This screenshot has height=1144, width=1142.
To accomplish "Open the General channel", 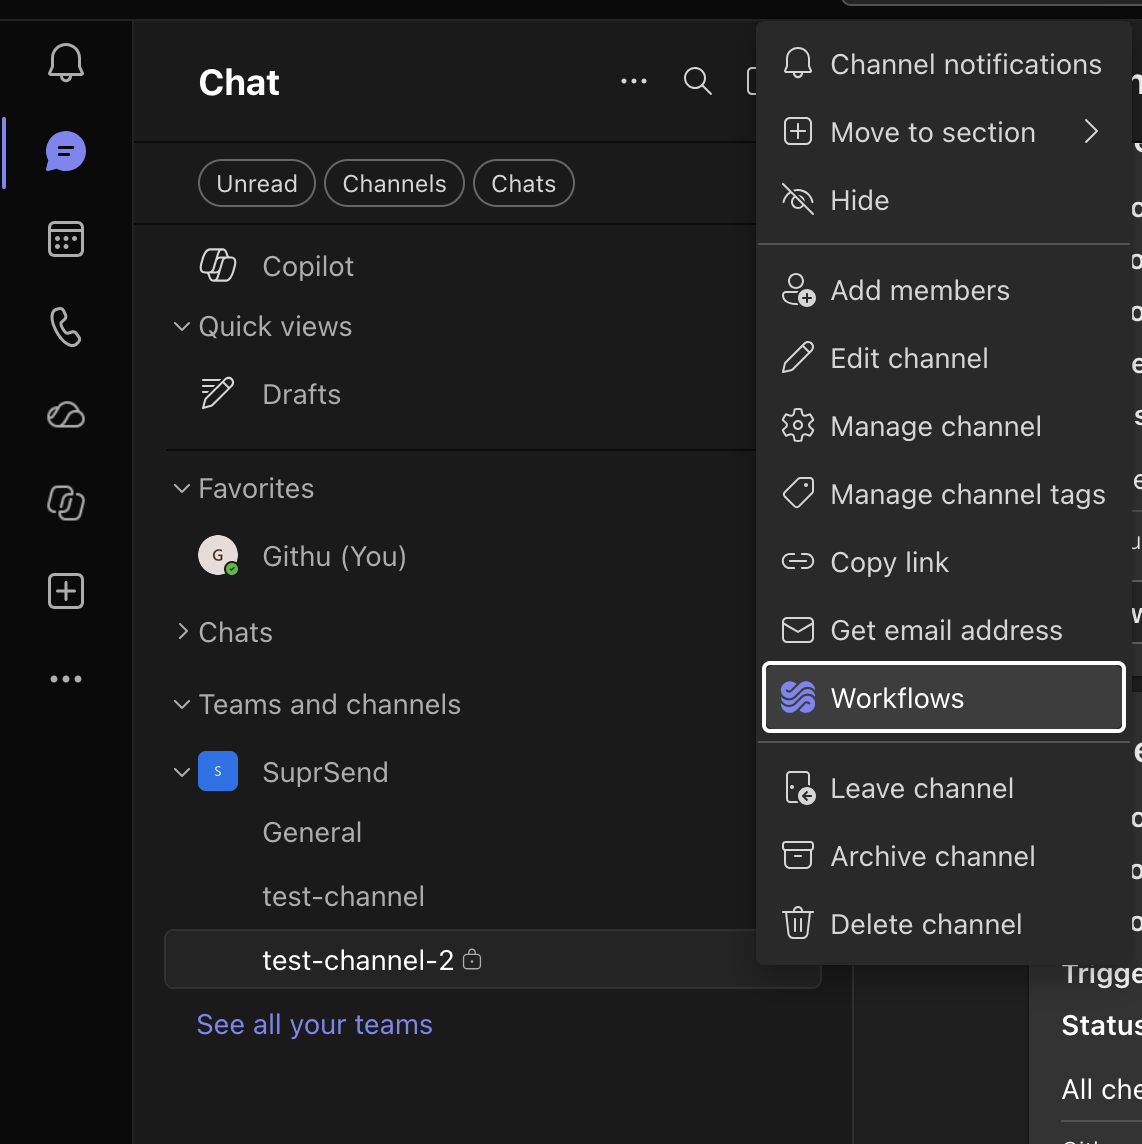I will click(x=312, y=832).
